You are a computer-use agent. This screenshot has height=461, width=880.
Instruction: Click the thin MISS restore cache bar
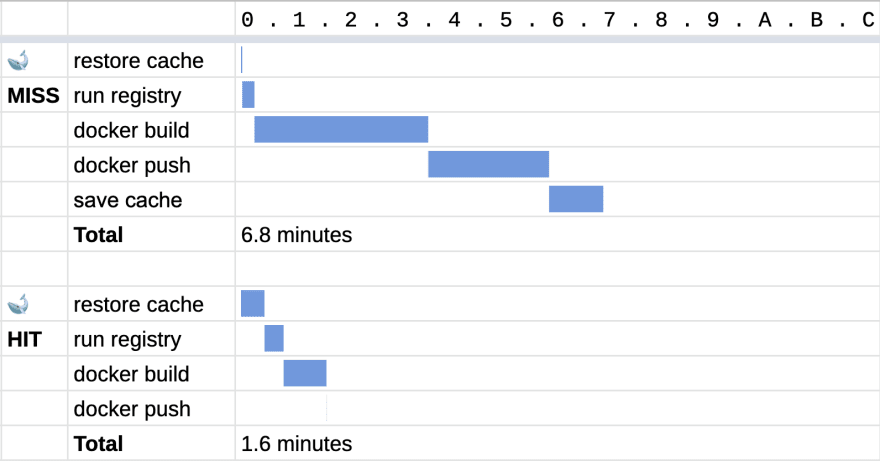(x=241, y=60)
